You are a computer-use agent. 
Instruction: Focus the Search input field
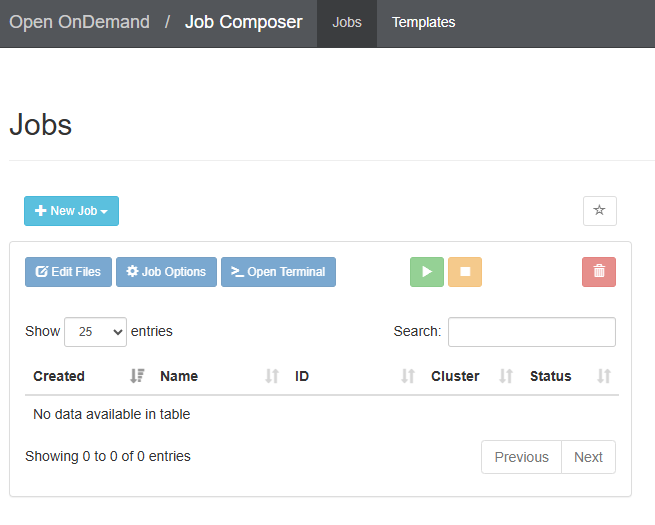[x=531, y=332]
